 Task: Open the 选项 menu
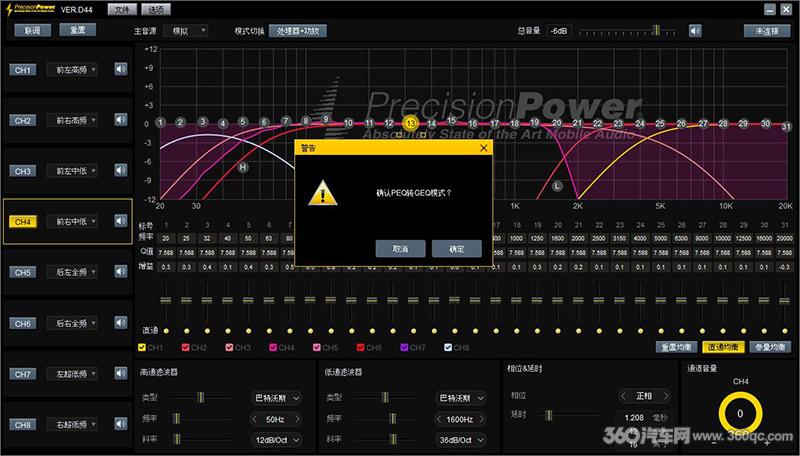156,9
